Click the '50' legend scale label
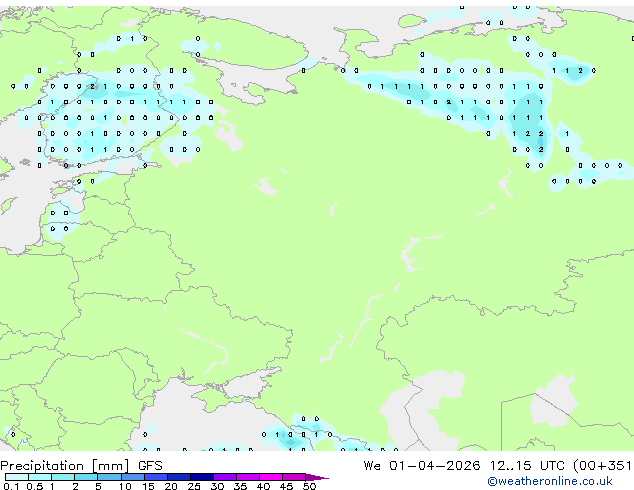634x490 pixels. pyautogui.click(x=309, y=486)
